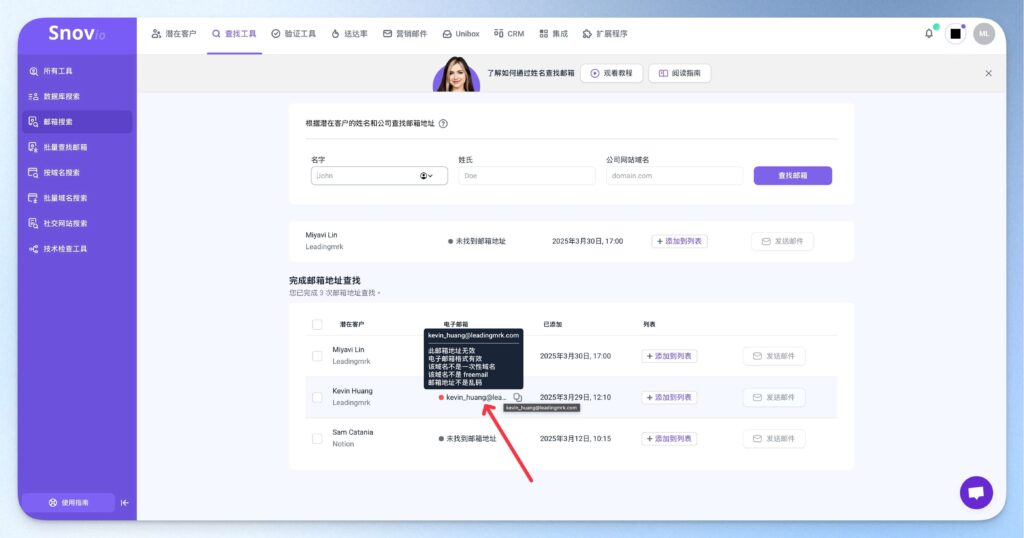1024x538 pixels.
Task: Switch to the 潜在客户 tab
Action: [174, 34]
